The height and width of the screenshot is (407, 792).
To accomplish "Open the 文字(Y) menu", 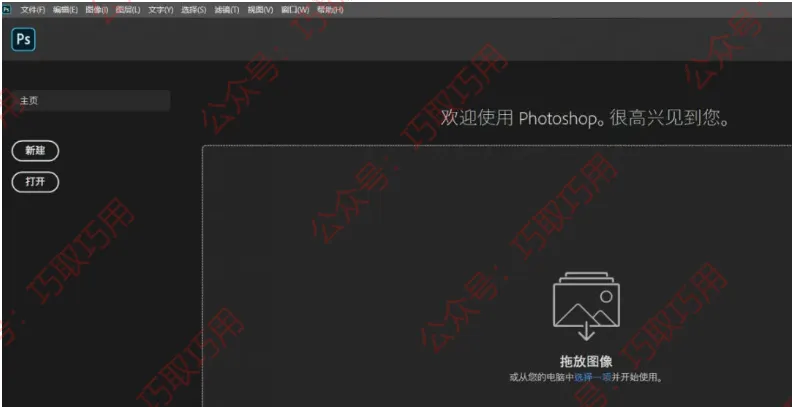I will tap(161, 10).
